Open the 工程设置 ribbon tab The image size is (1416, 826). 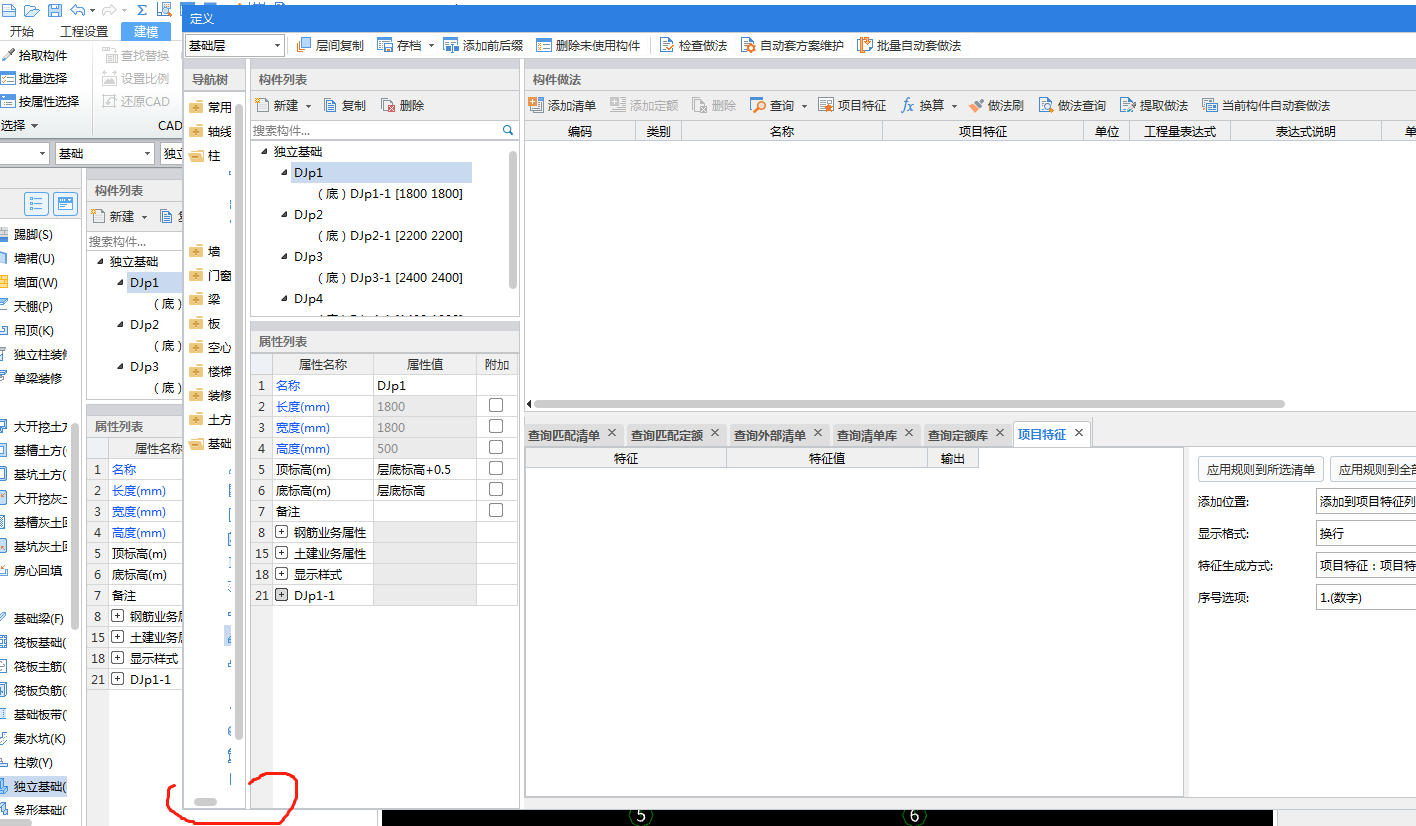click(x=84, y=31)
